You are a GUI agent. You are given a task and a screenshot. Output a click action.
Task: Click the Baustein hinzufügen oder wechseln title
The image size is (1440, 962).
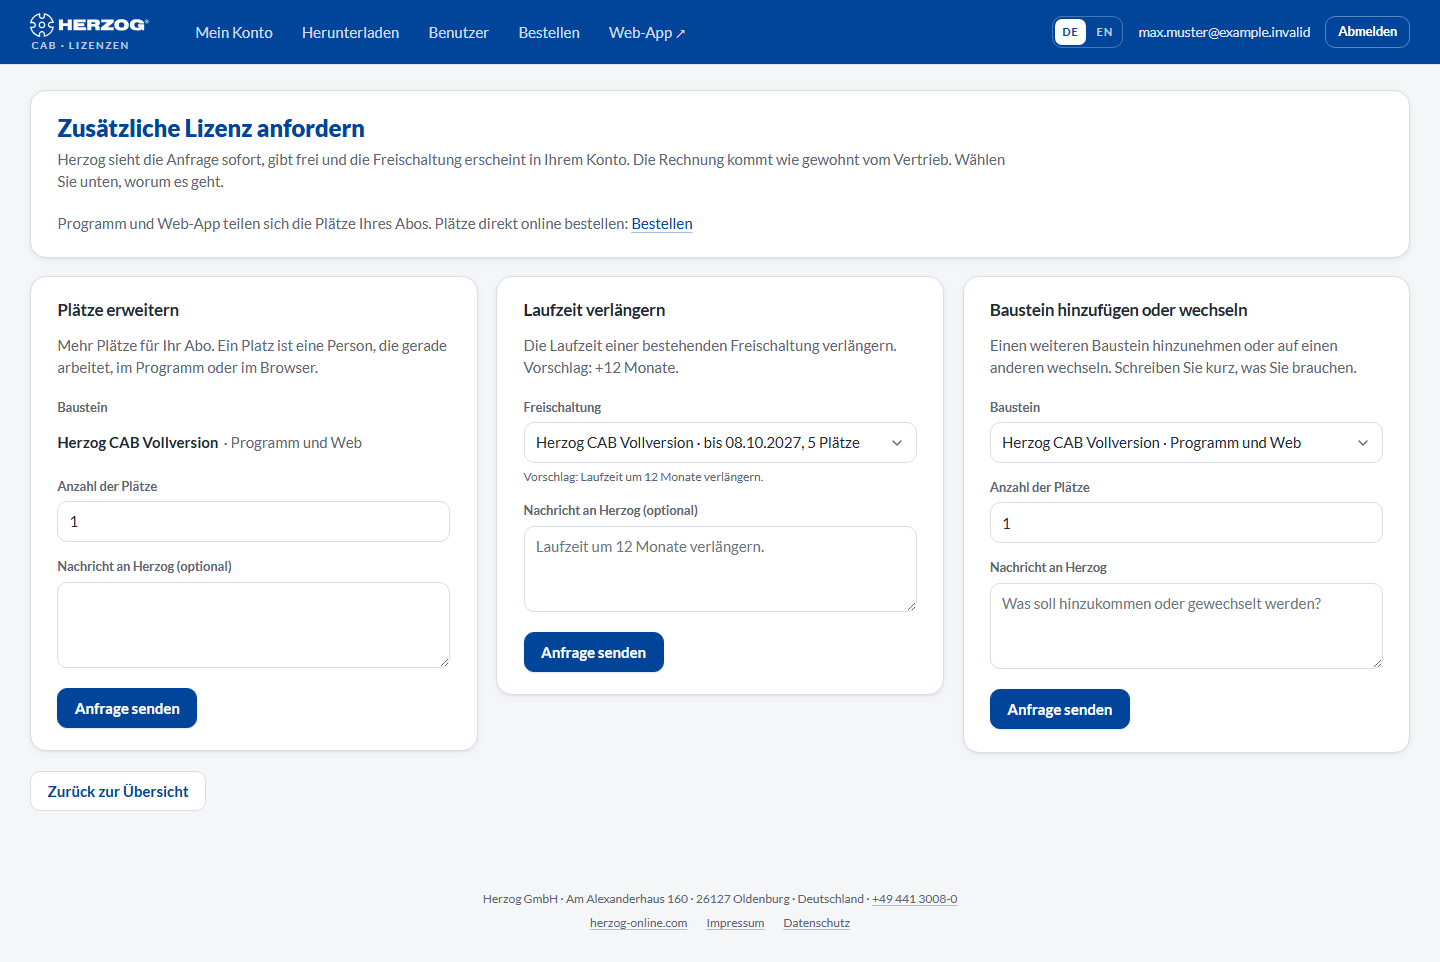click(x=1118, y=310)
